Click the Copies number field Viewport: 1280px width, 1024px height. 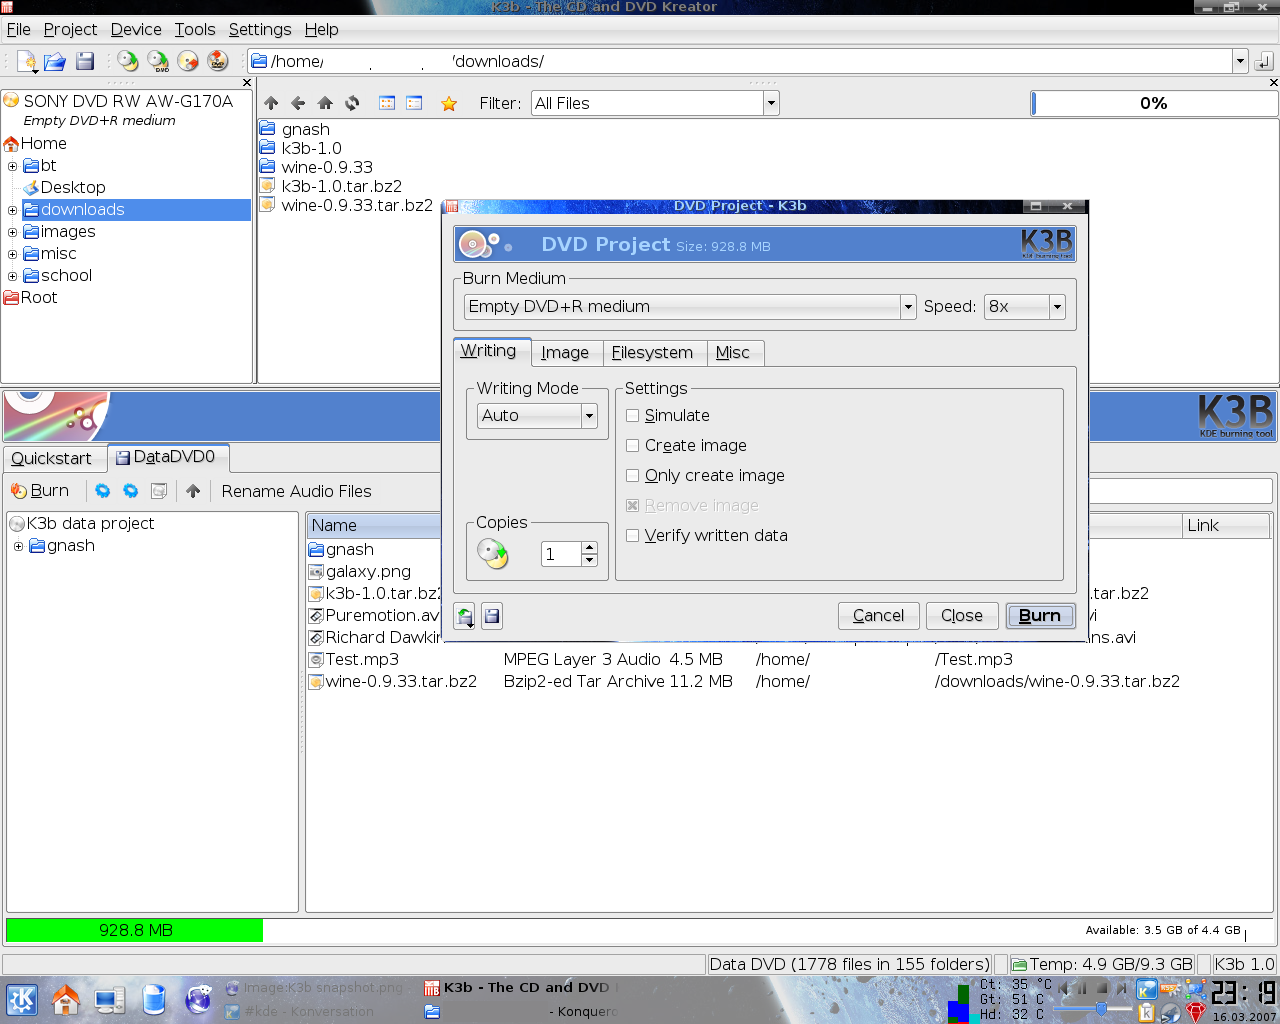click(x=561, y=554)
